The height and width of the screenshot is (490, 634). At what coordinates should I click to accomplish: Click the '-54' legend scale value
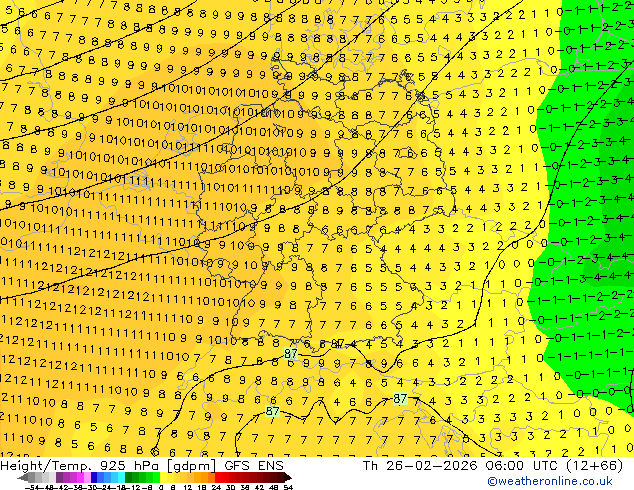coord(32,487)
